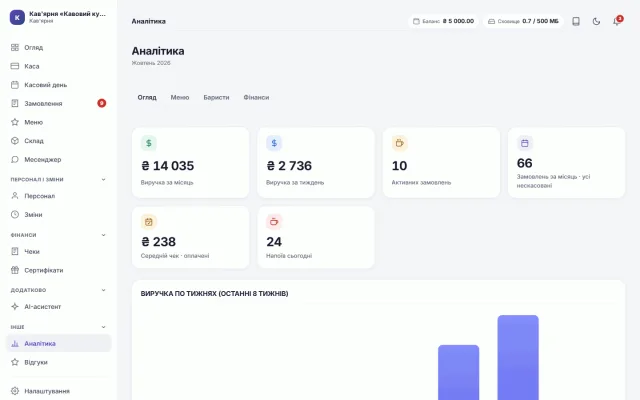
Task: Click the Аналітика bar chart icon
Action: [15, 344]
